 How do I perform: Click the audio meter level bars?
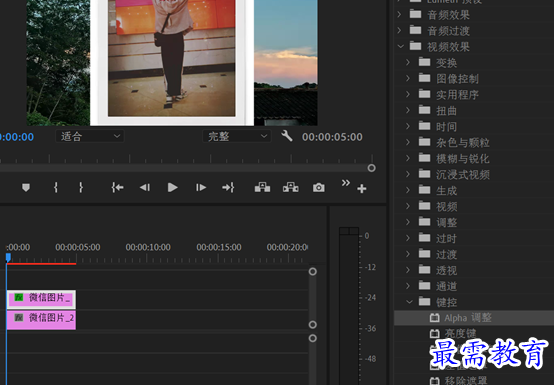pyautogui.click(x=349, y=306)
